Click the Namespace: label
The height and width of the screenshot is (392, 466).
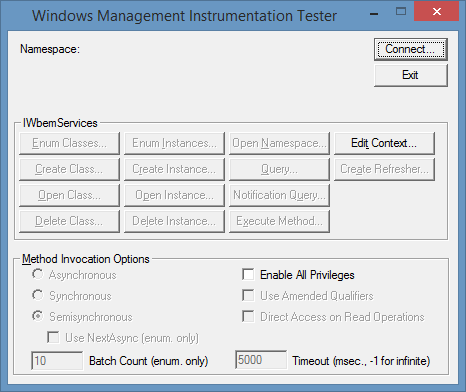pos(50,49)
